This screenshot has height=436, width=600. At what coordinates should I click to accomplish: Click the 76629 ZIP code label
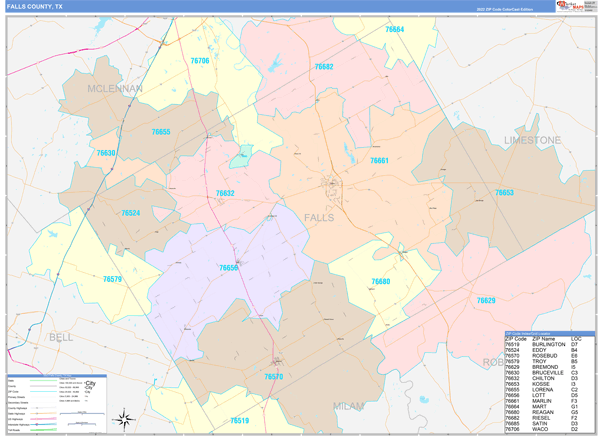point(485,300)
